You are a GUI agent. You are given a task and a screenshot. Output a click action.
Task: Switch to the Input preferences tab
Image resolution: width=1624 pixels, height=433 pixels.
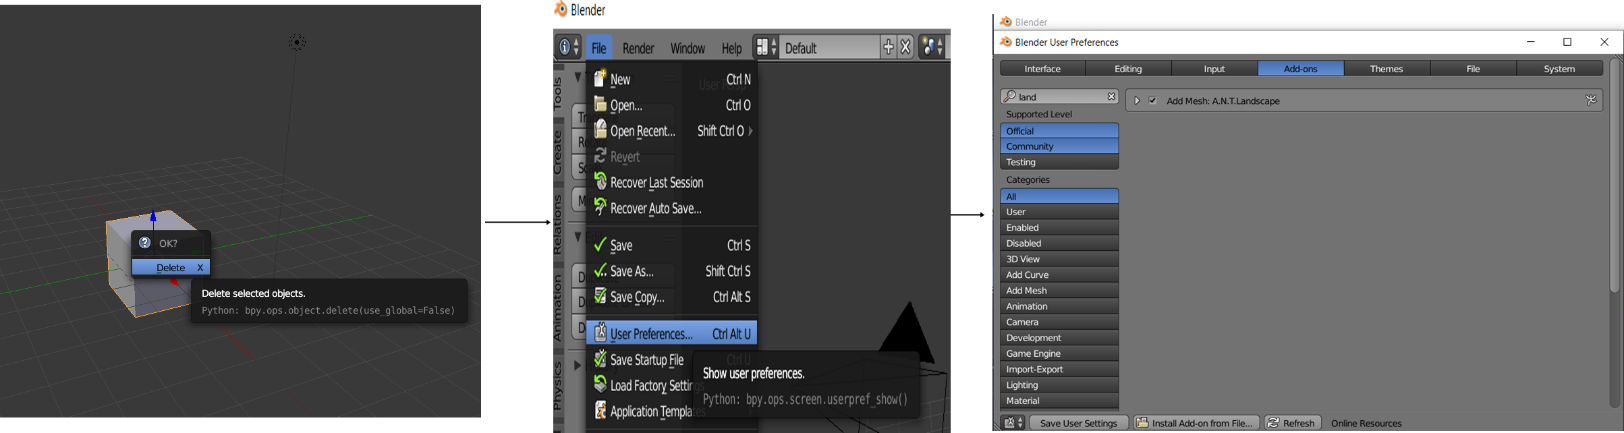pos(1214,68)
